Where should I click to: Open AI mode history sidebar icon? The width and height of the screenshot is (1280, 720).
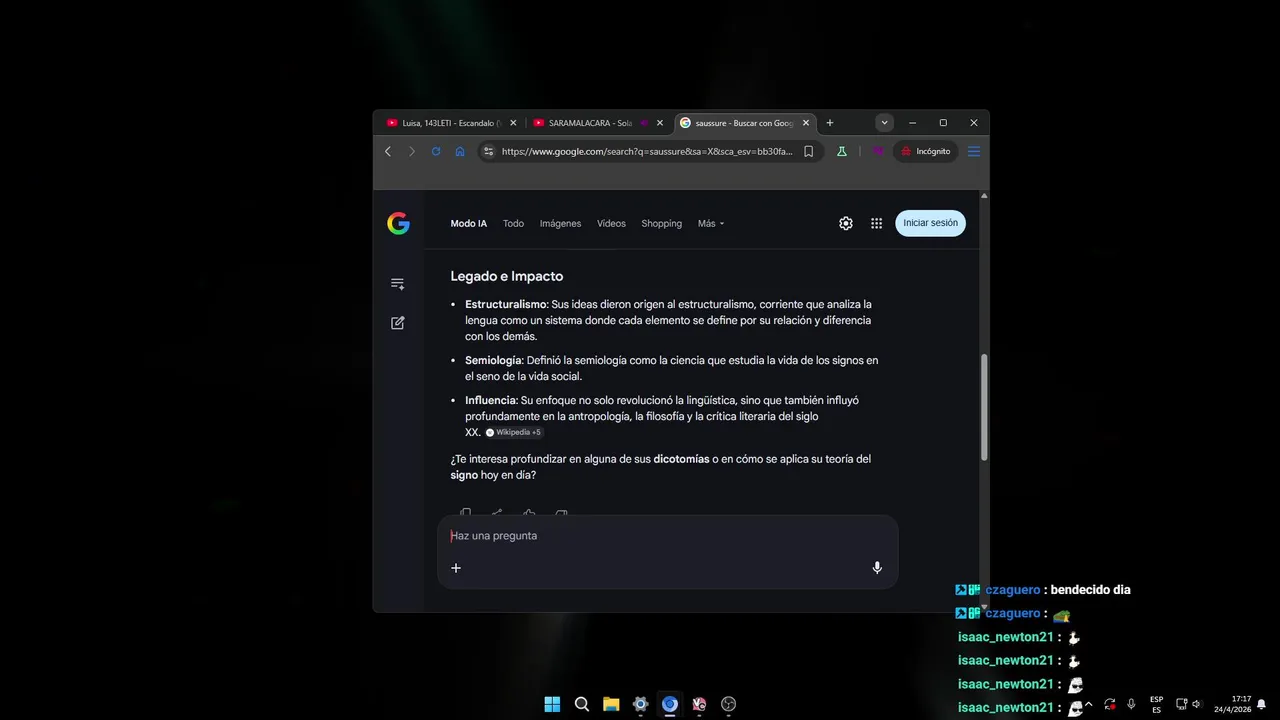pos(398,284)
